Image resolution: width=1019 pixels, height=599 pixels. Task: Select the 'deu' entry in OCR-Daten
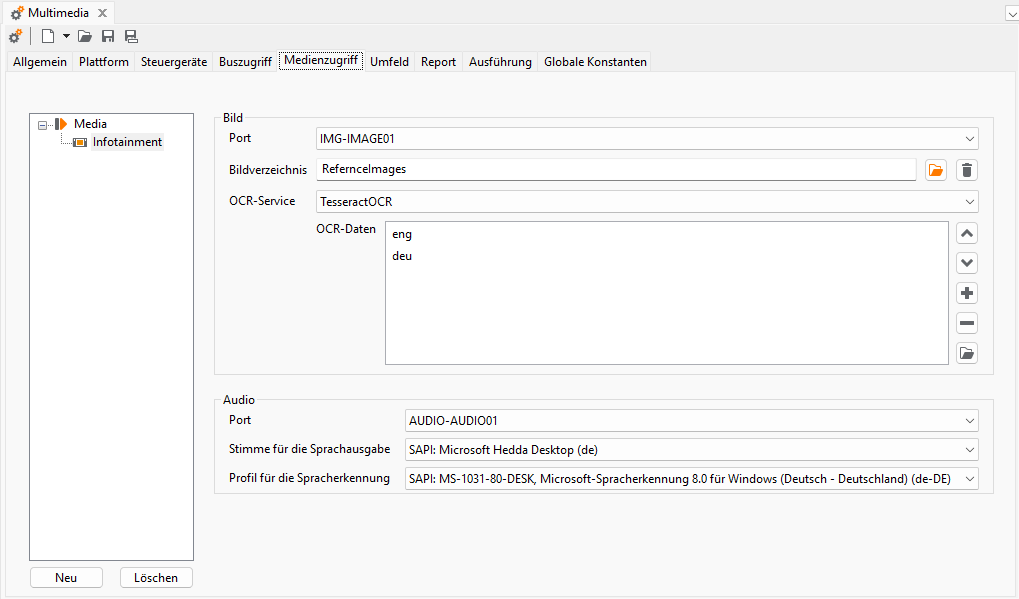click(x=402, y=256)
